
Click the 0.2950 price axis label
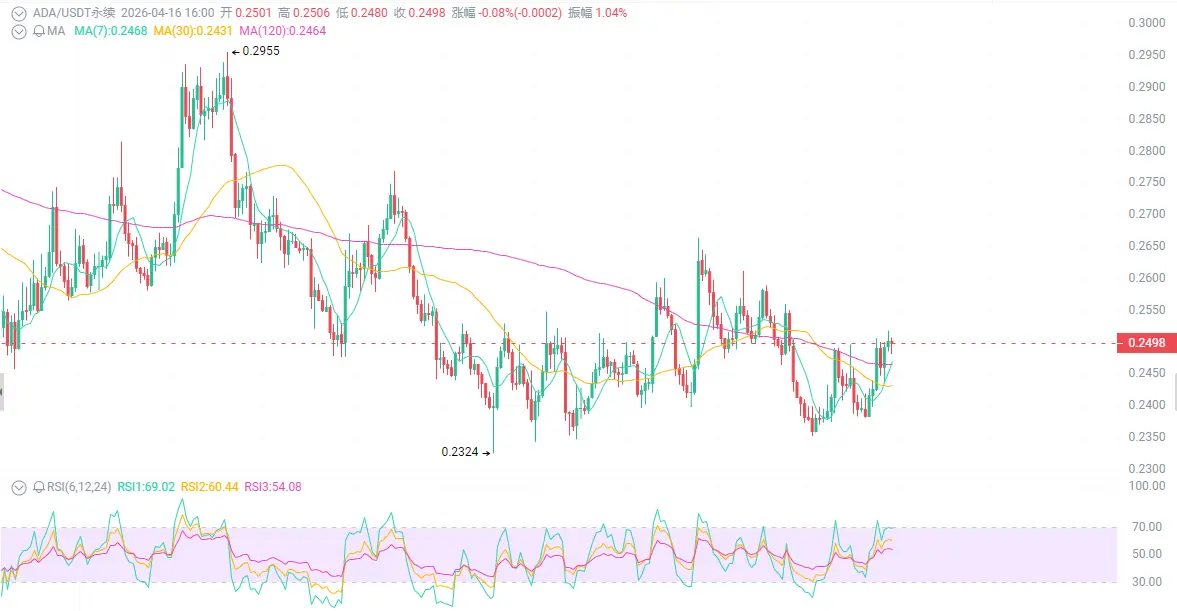pyautogui.click(x=1147, y=55)
